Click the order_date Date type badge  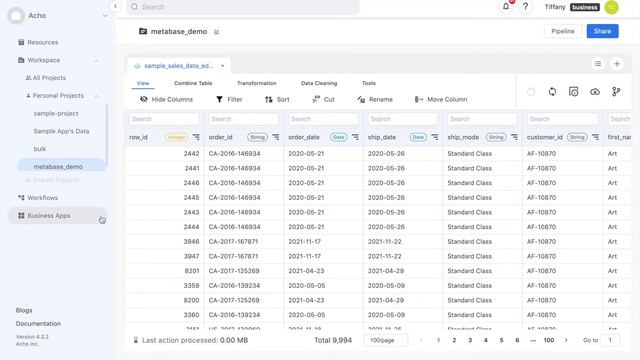point(338,137)
